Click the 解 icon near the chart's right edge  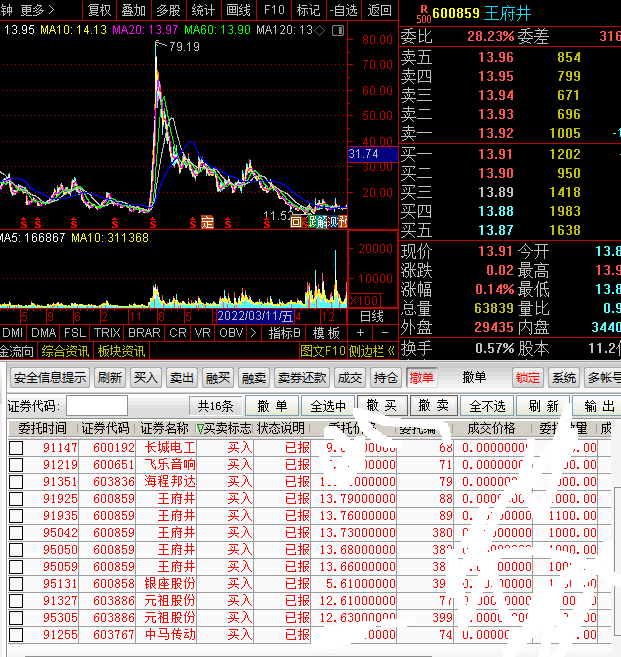(322, 222)
